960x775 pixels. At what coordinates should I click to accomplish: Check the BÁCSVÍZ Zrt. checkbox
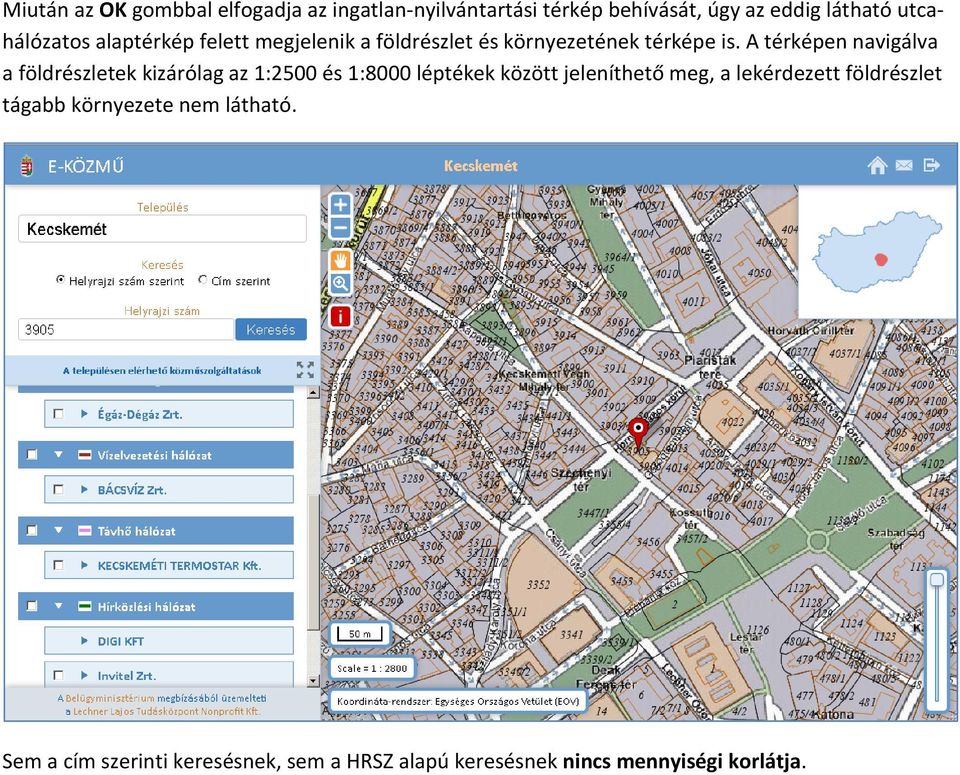pos(58,490)
